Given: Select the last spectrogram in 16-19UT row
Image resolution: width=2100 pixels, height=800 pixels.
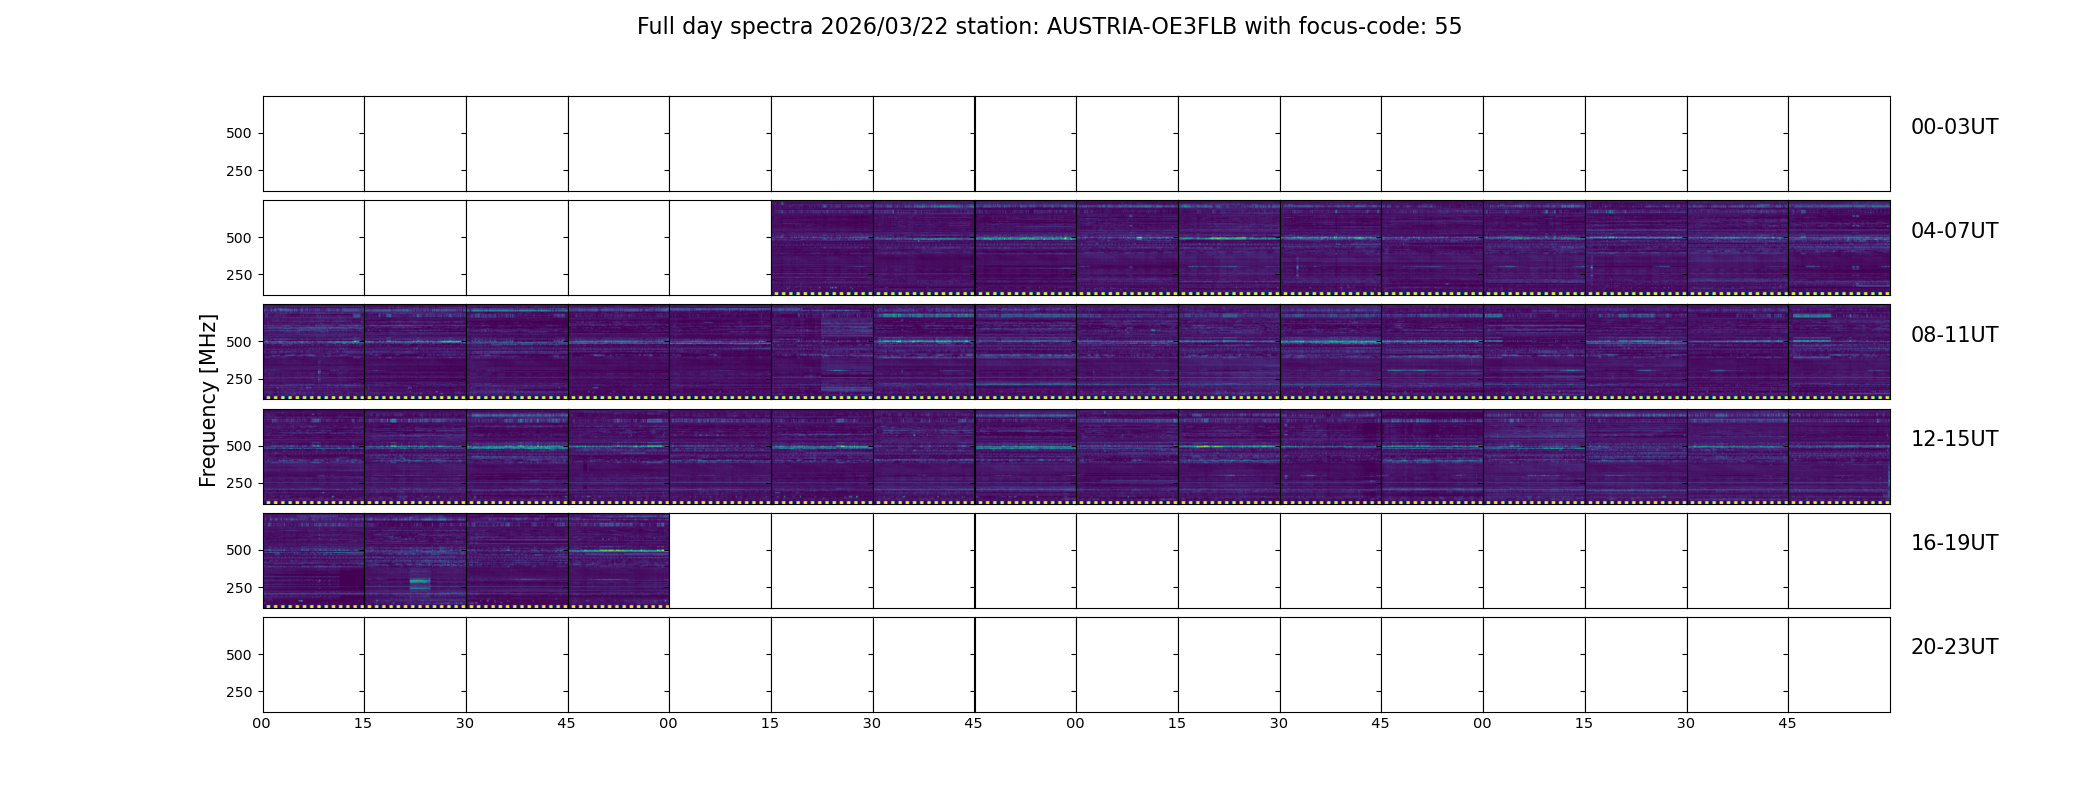Looking at the screenshot, I should coord(619,560).
